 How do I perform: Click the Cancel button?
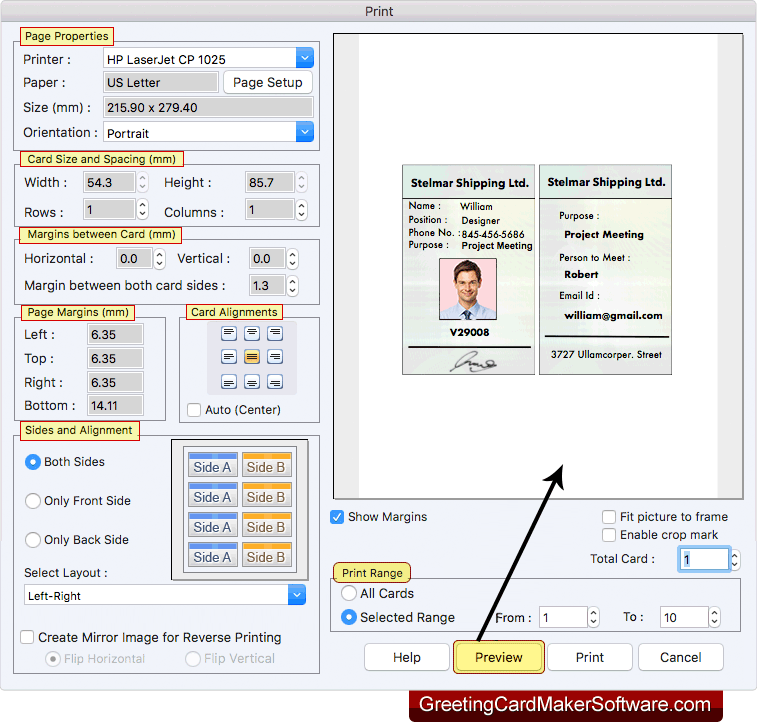click(x=681, y=657)
